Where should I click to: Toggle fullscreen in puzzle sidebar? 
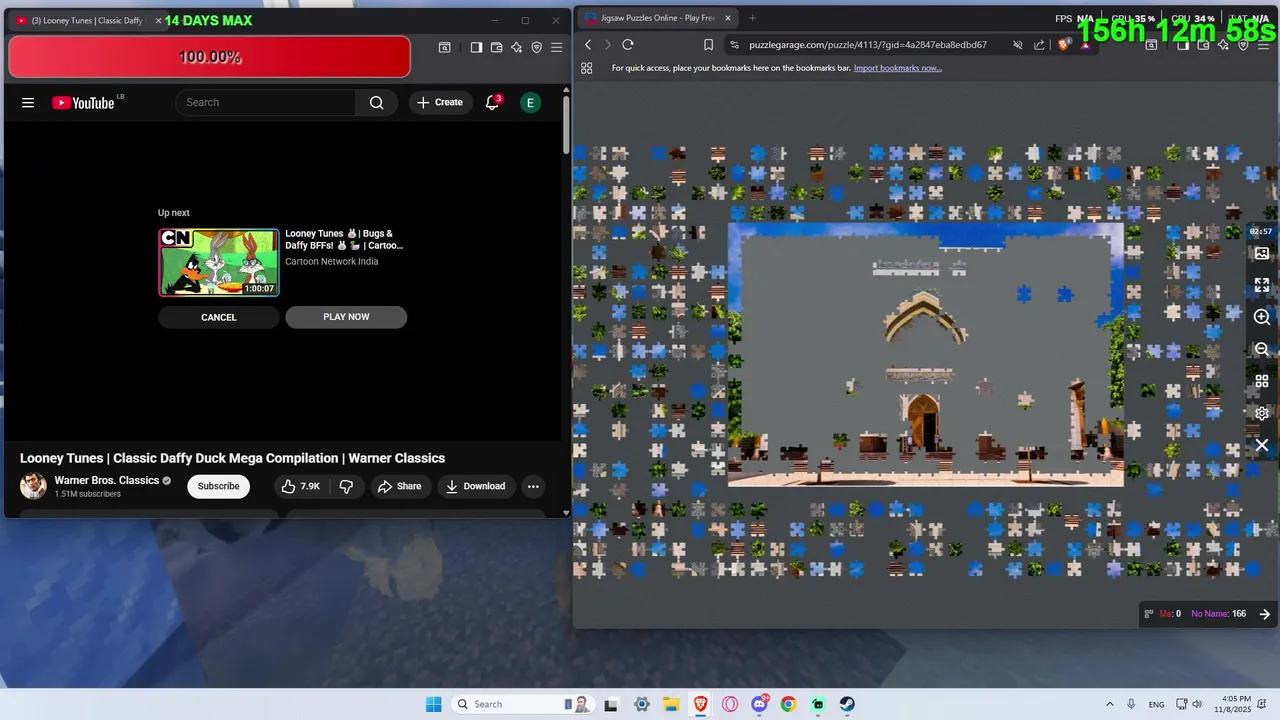pyautogui.click(x=1262, y=285)
